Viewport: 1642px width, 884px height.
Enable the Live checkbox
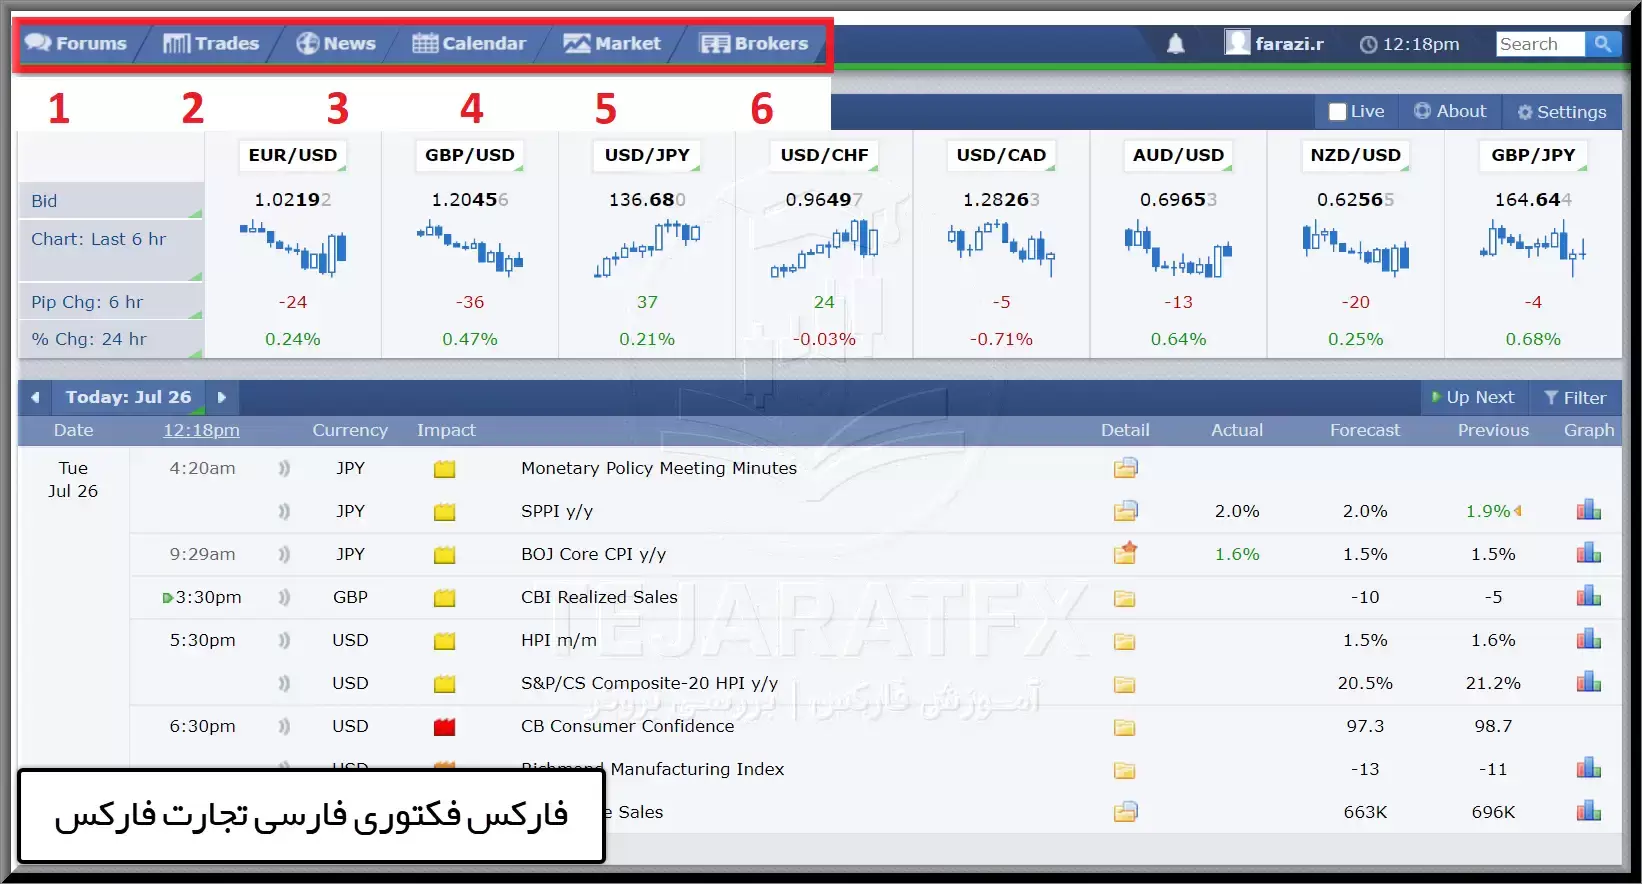point(1337,112)
